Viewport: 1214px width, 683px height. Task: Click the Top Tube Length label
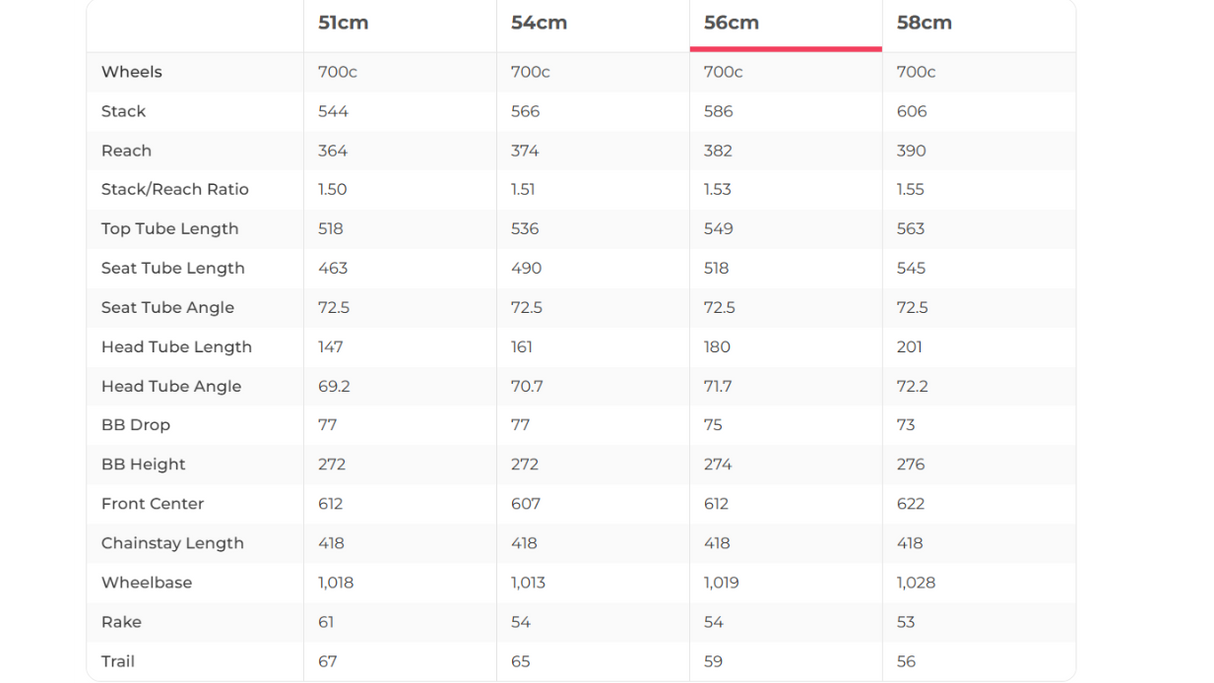tap(170, 229)
